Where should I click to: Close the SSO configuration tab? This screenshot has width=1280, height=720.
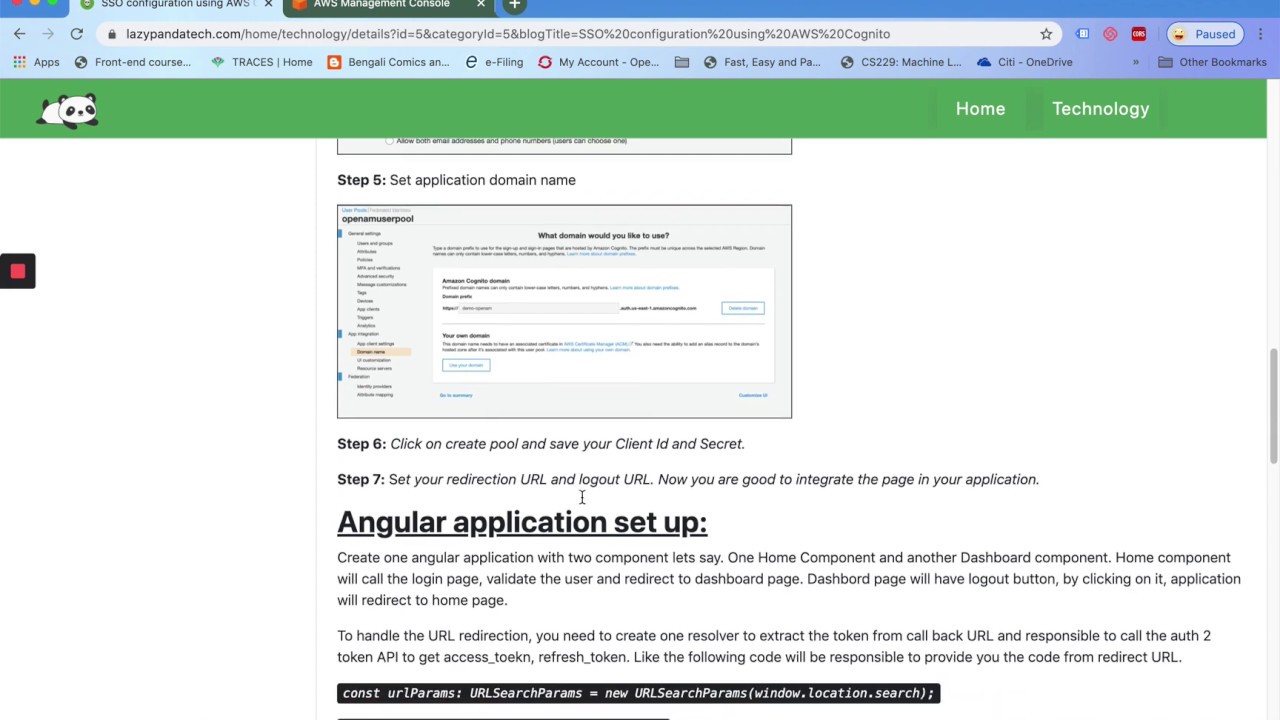tap(268, 5)
